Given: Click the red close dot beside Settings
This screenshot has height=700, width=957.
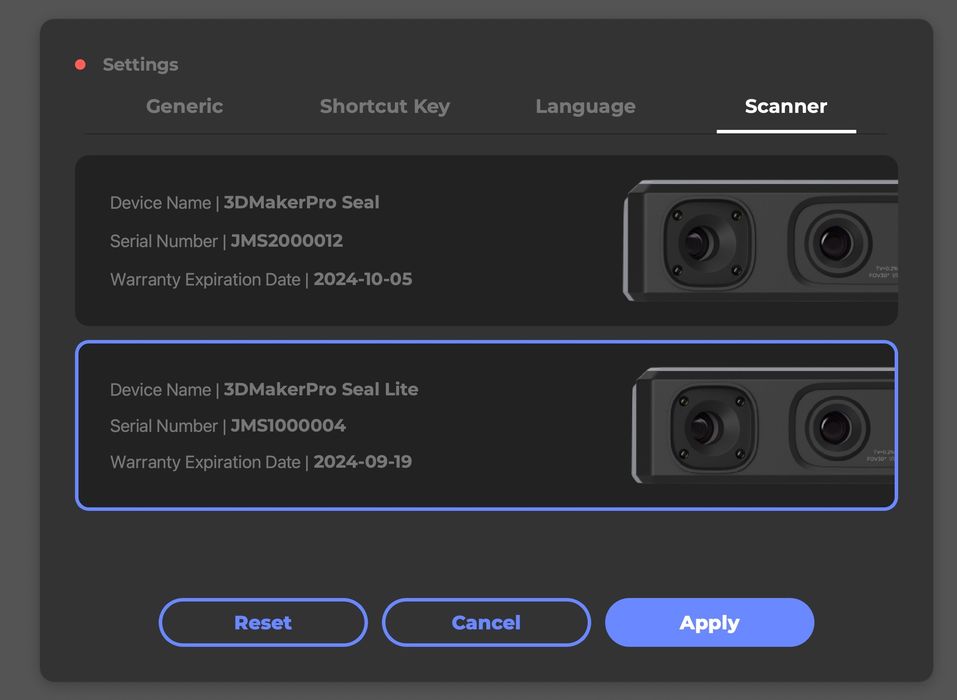Looking at the screenshot, I should (x=80, y=65).
